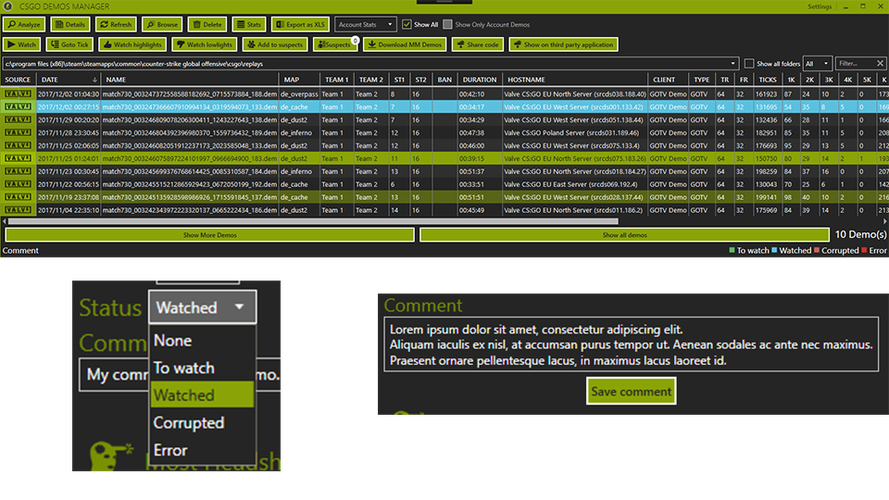
Task: Enable Show Only Account Demos
Action: click(x=447, y=24)
